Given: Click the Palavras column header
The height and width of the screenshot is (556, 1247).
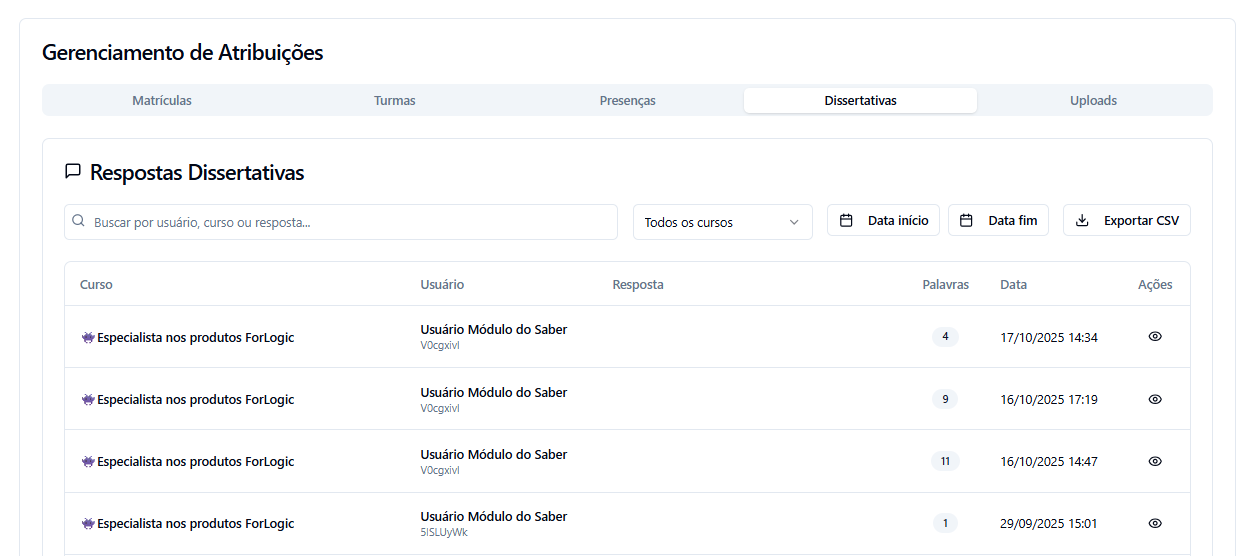Looking at the screenshot, I should (945, 285).
